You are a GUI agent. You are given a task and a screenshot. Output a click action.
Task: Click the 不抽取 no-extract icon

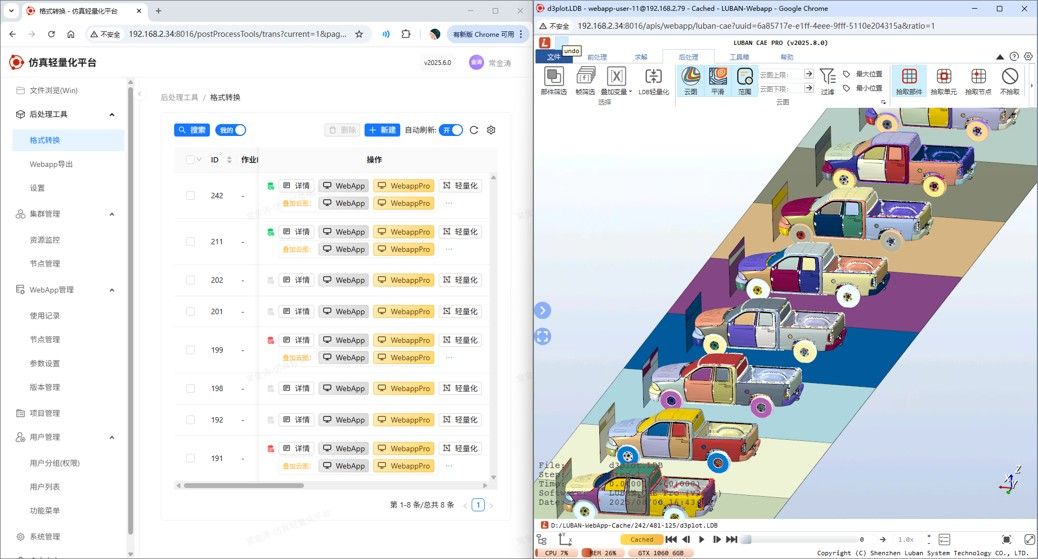click(x=1010, y=80)
